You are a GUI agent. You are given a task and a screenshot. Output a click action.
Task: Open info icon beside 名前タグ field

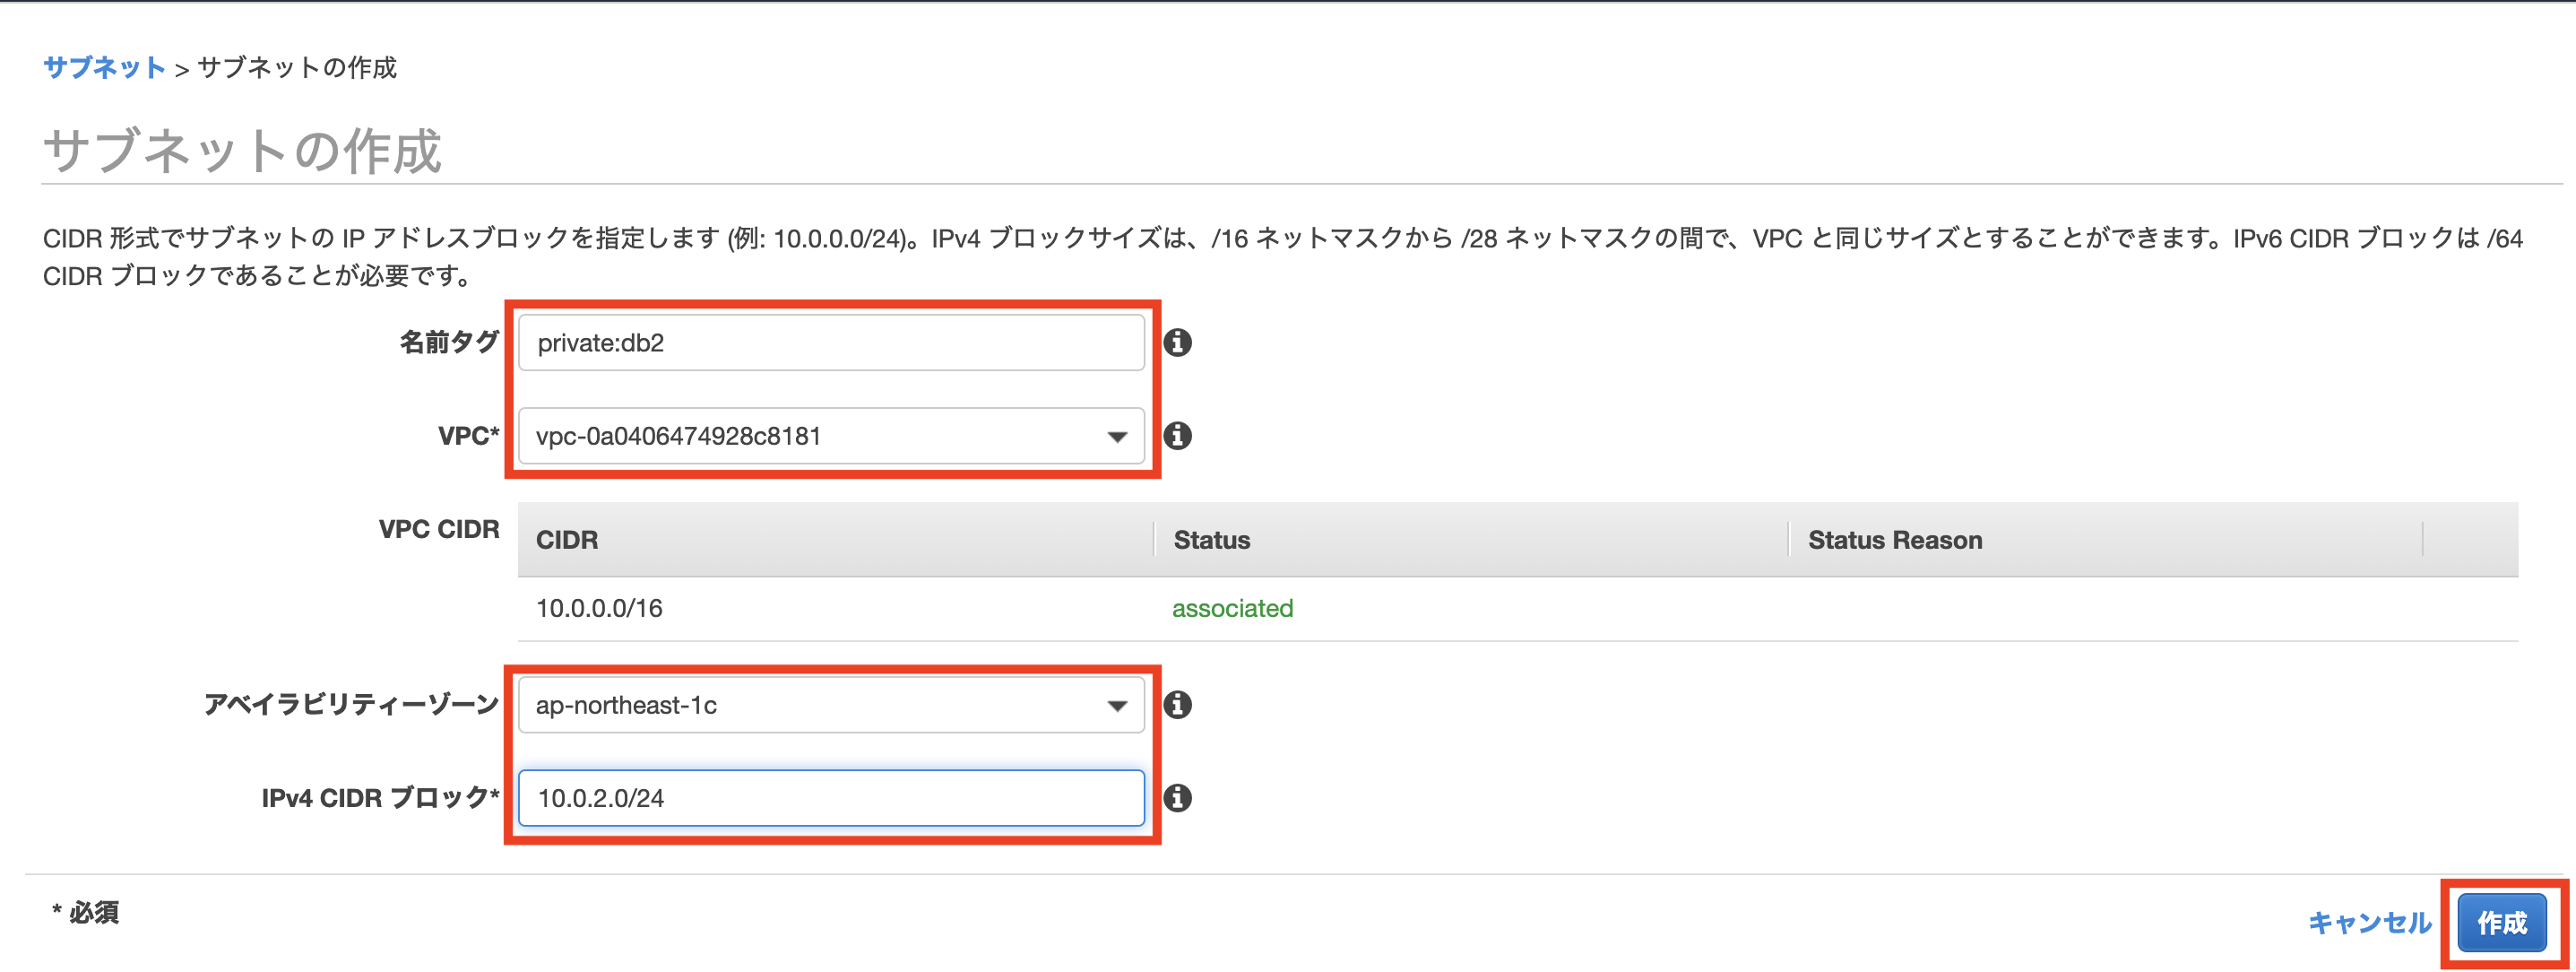pos(1177,343)
